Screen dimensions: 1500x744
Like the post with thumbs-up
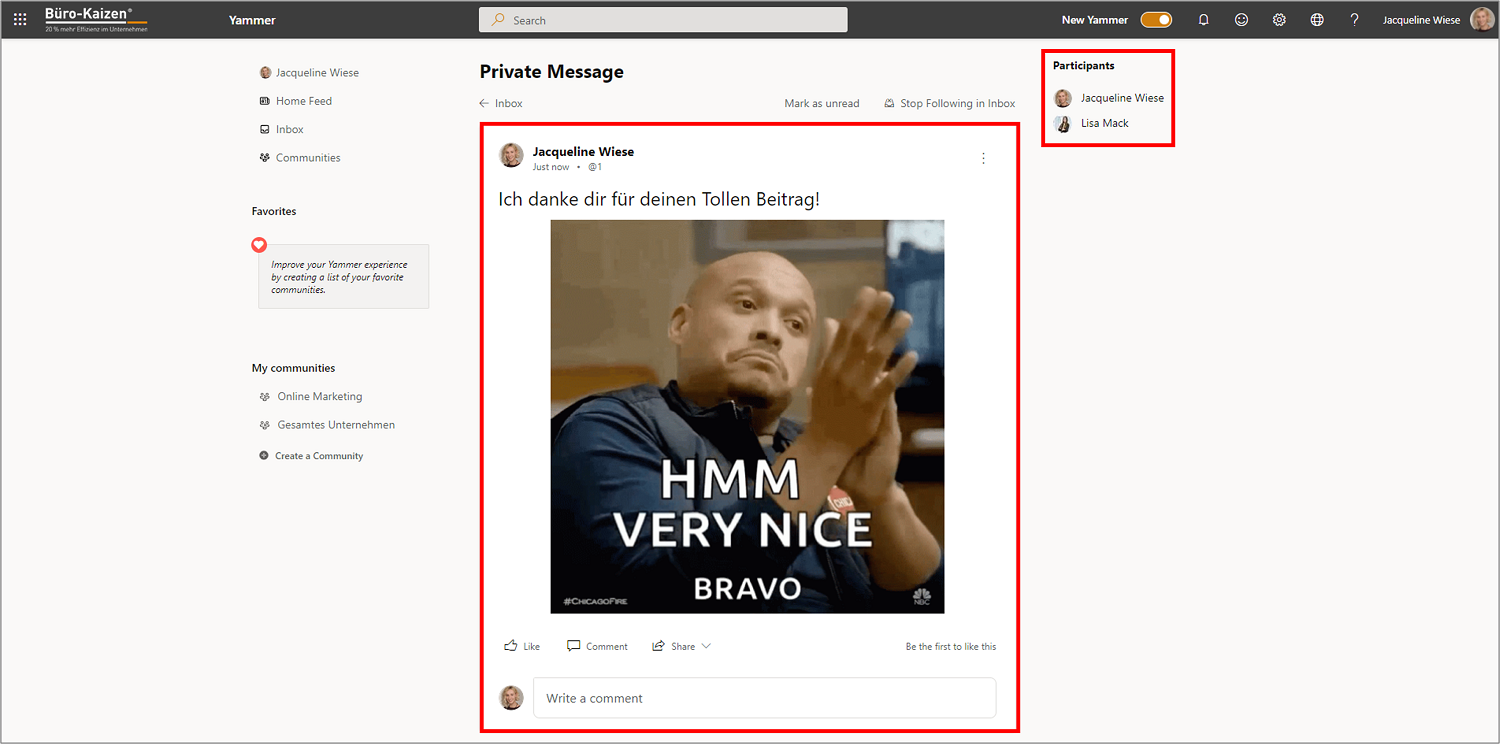pos(522,646)
